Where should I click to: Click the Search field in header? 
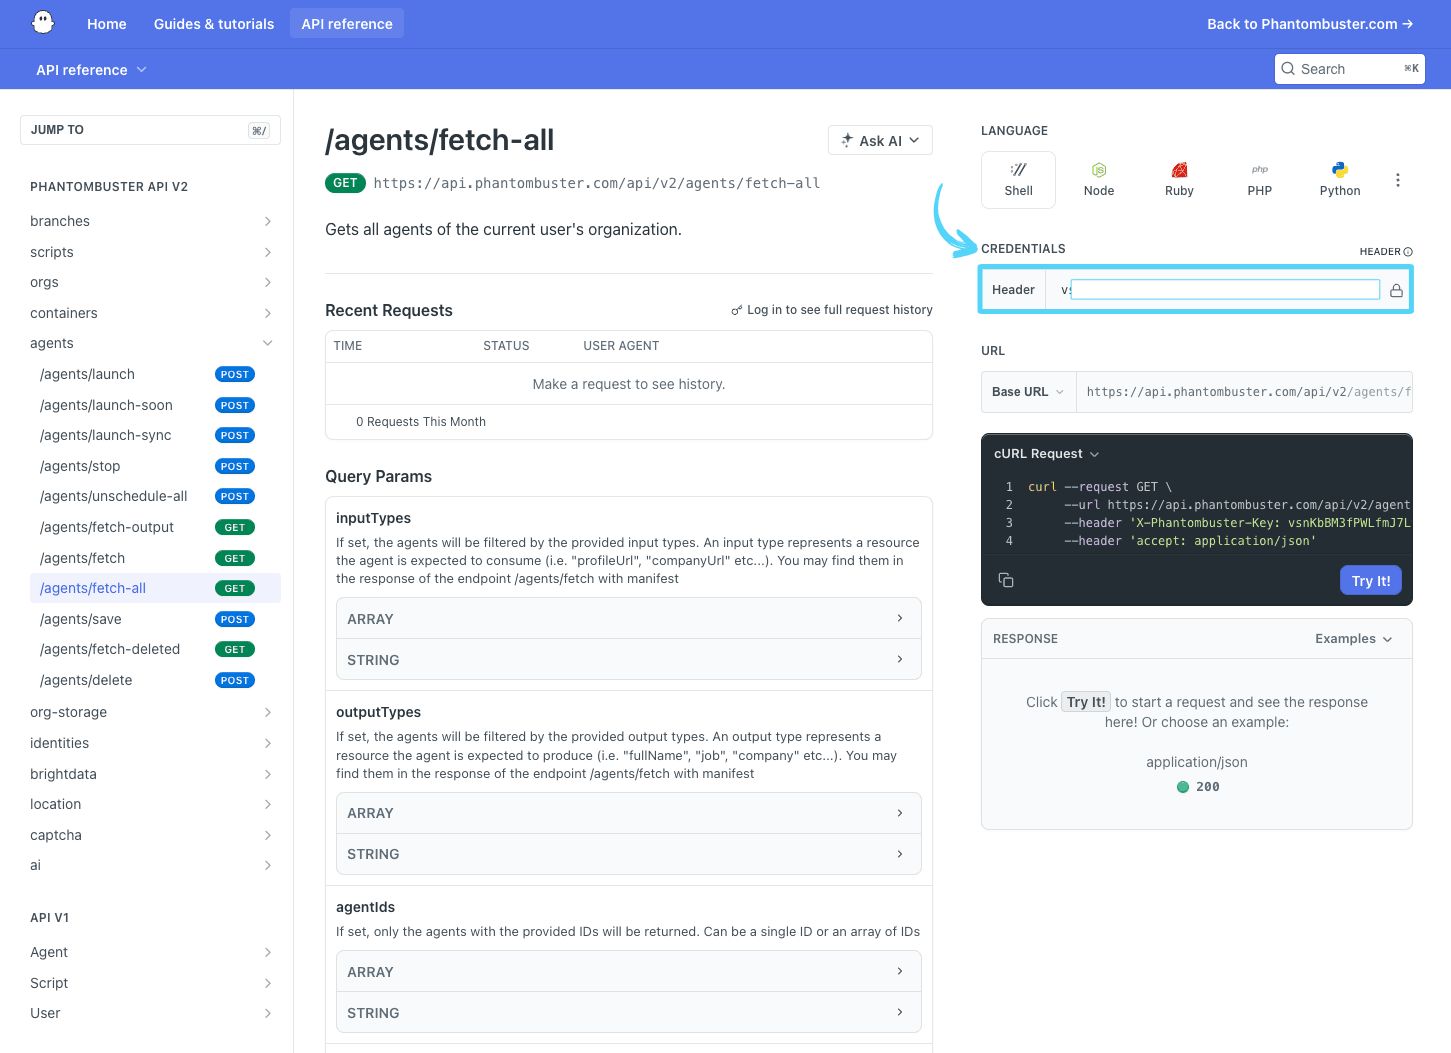(x=1350, y=69)
